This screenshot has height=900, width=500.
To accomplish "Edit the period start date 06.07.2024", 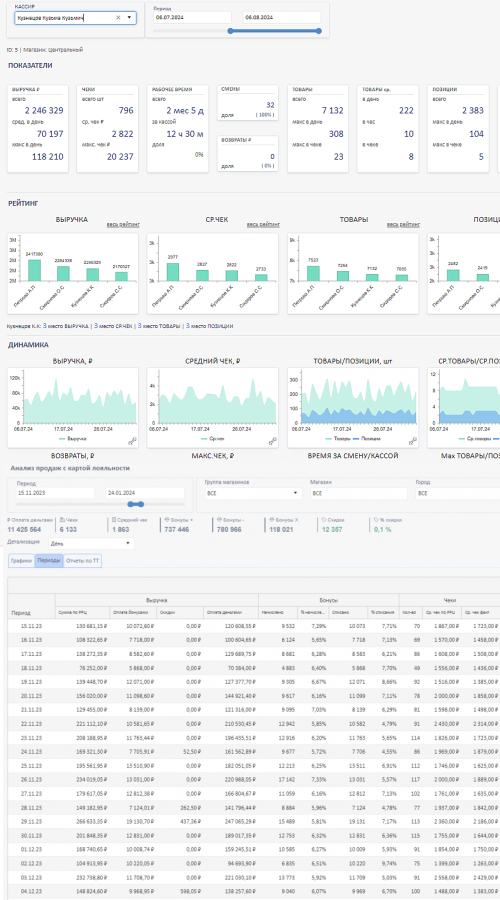I will coord(192,18).
